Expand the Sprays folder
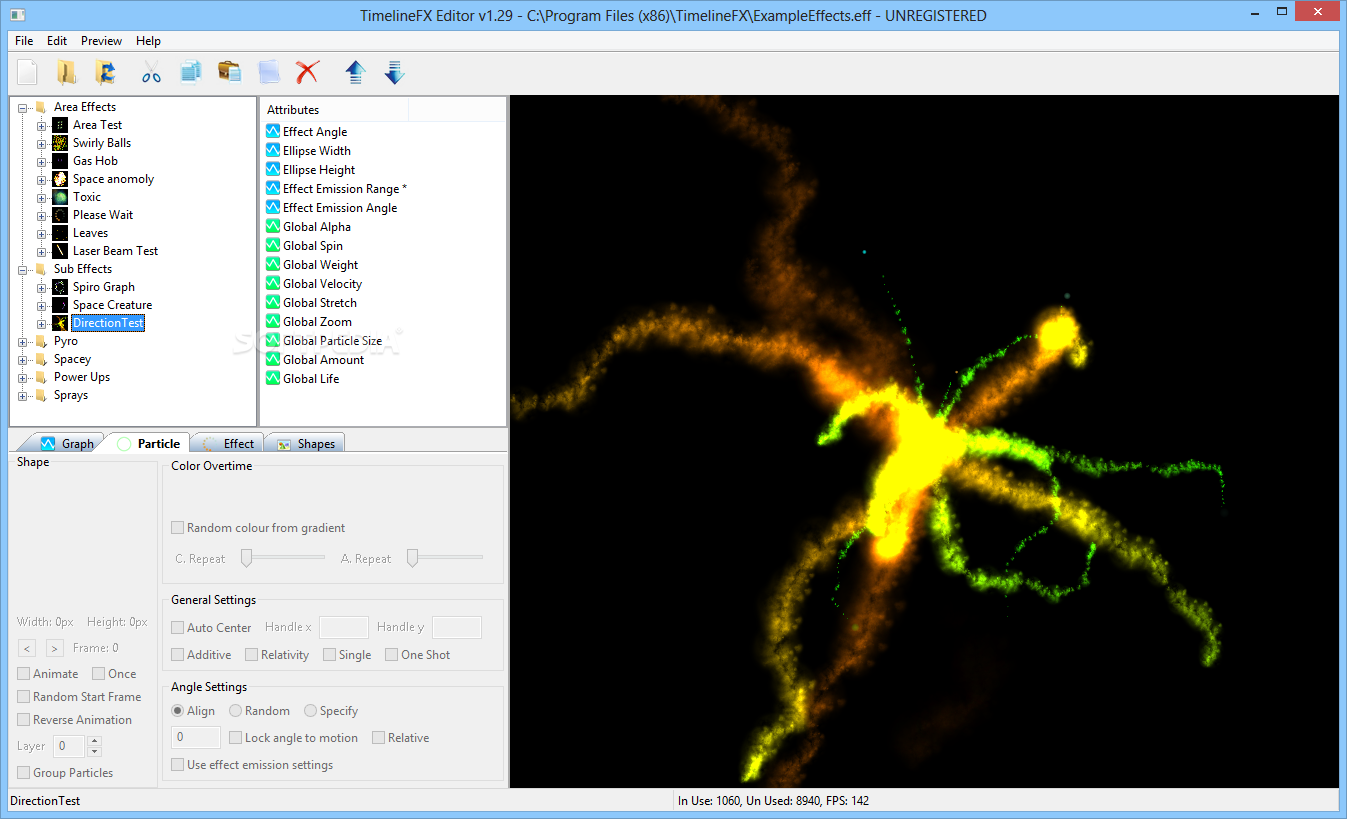Viewport: 1347px width, 819px height. (23, 395)
